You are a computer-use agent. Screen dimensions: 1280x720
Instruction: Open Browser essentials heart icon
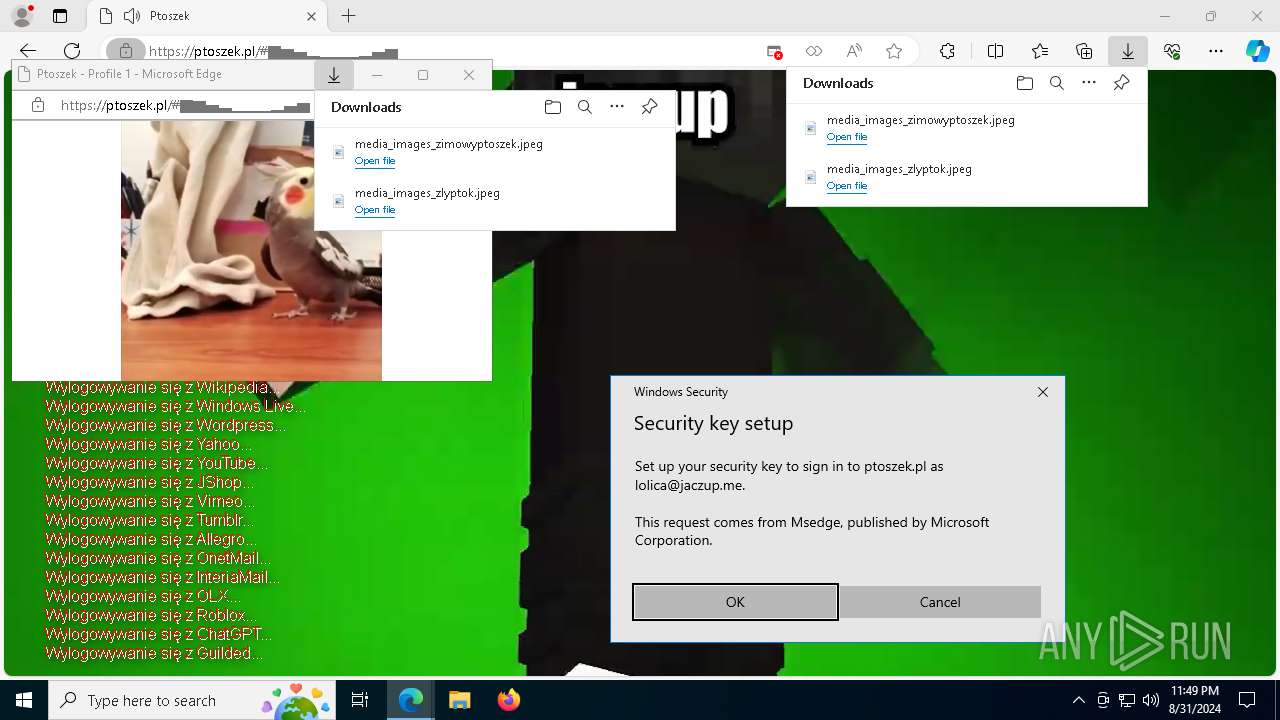(x=1172, y=51)
